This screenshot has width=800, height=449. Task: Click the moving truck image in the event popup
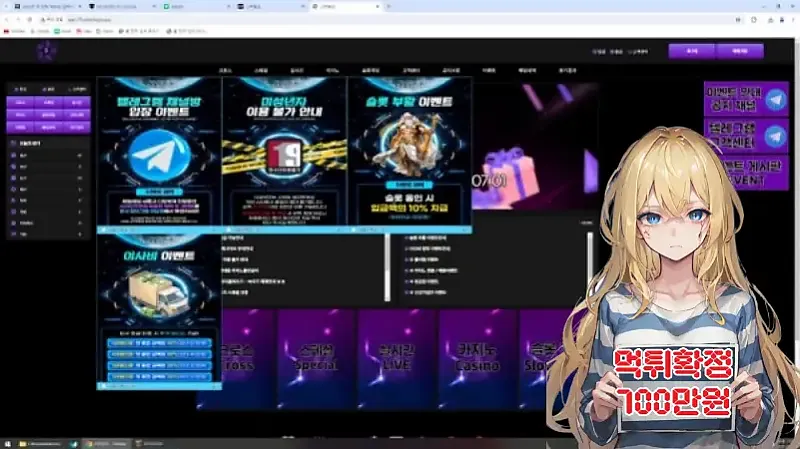coord(159,293)
